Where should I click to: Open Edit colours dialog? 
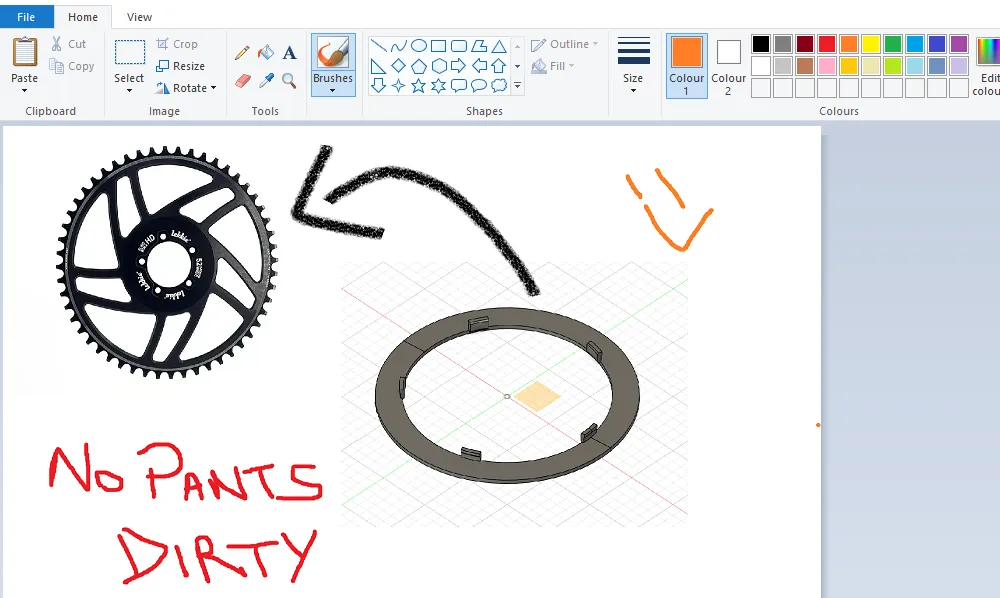(987, 66)
